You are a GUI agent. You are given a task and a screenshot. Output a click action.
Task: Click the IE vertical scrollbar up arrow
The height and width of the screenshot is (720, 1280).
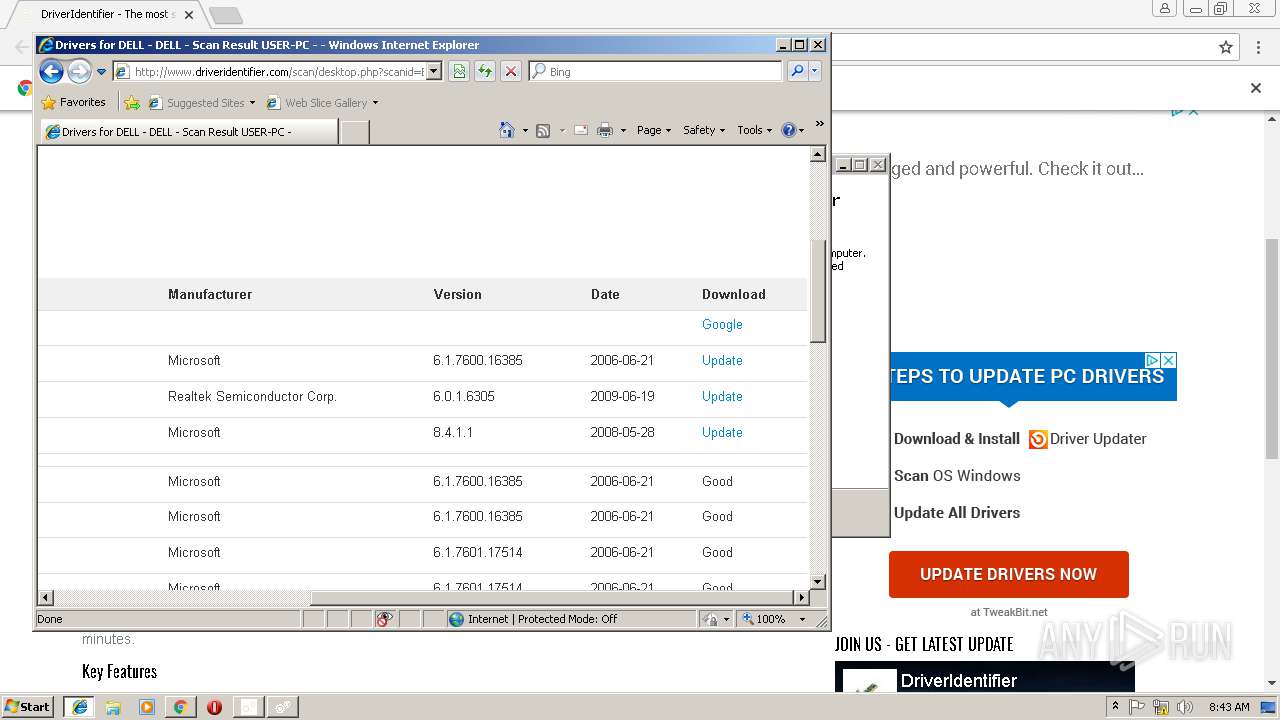[818, 155]
